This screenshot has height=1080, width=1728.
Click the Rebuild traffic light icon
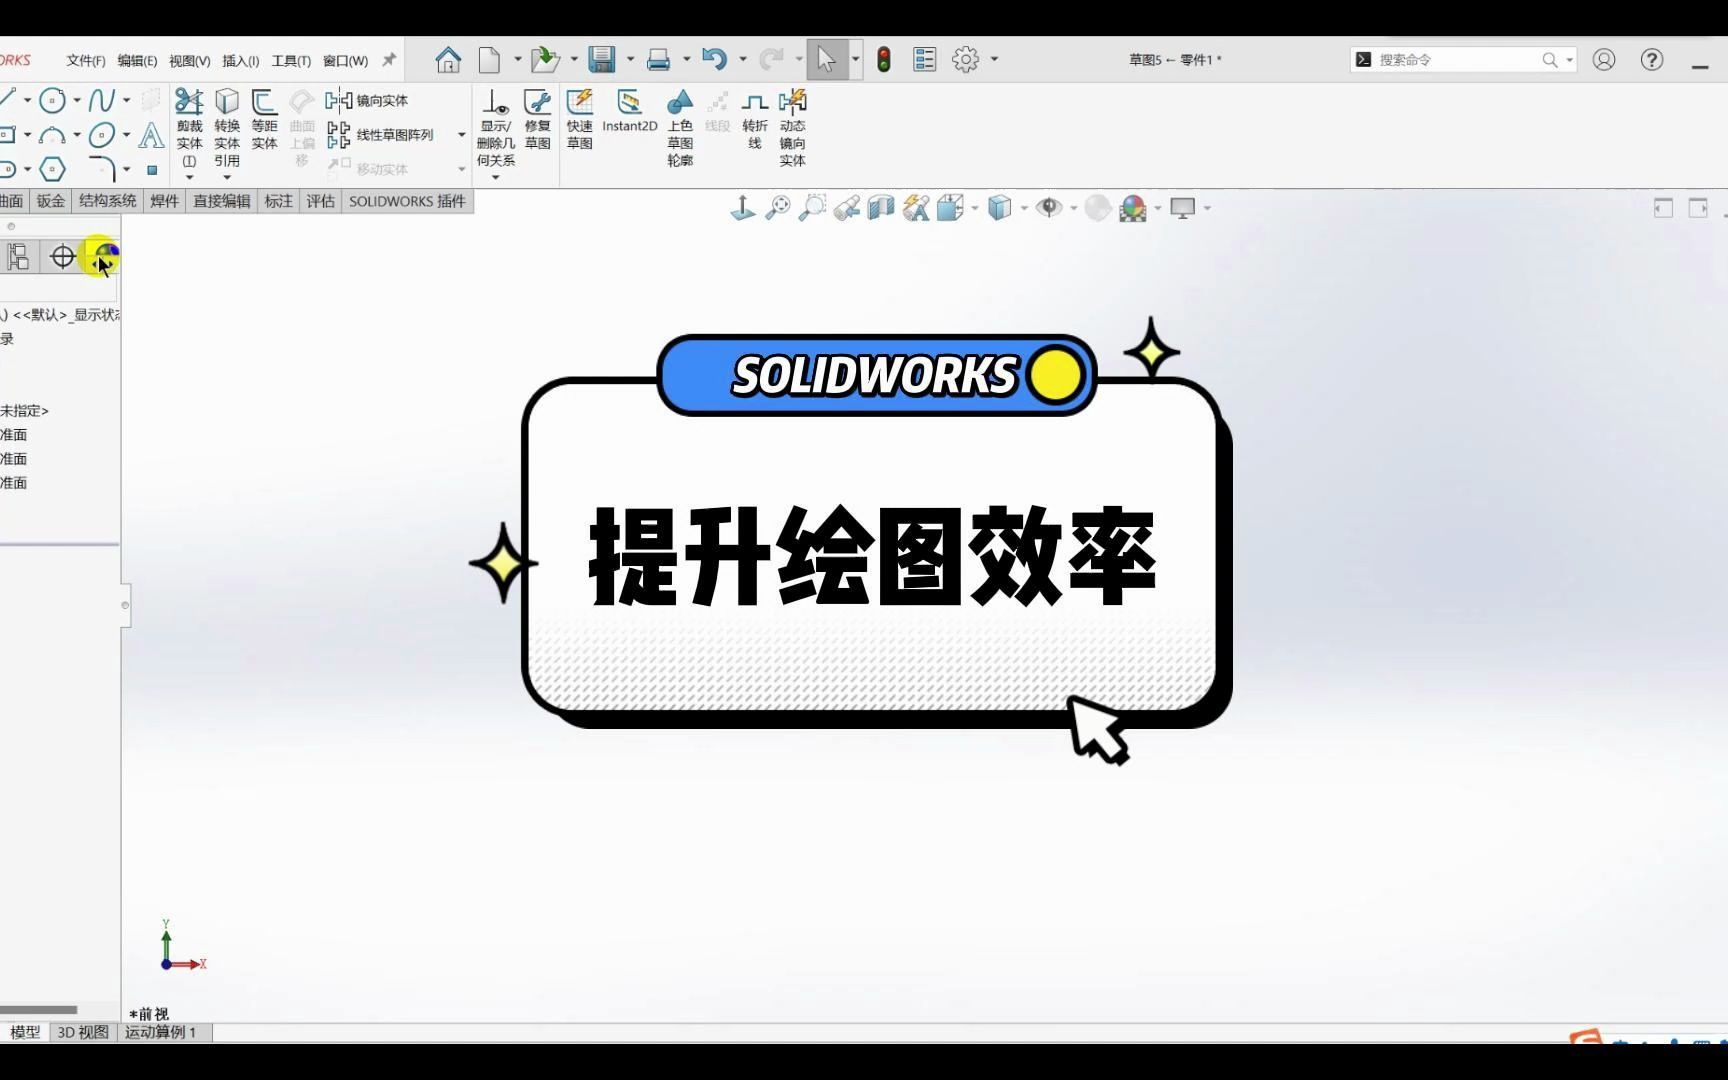point(884,60)
